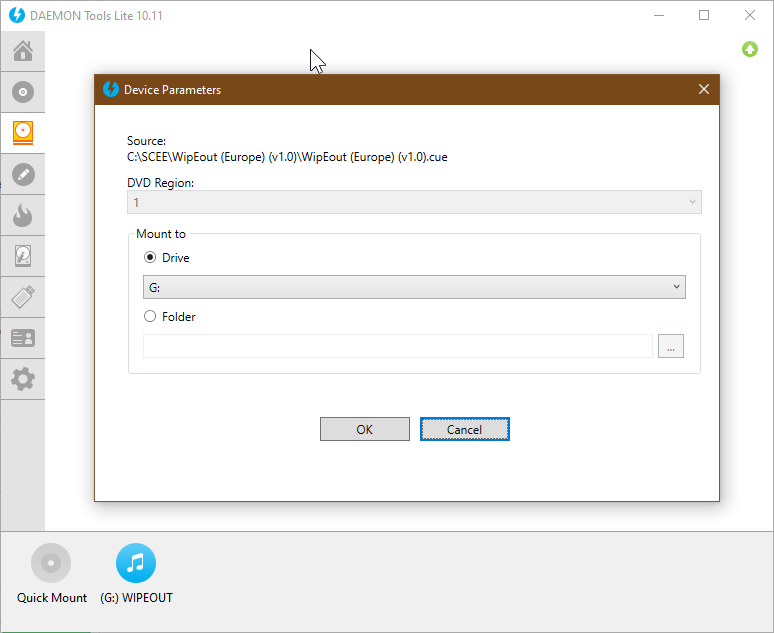Maximize the DAEMON Tools Lite window
This screenshot has height=633, width=774.
point(704,15)
